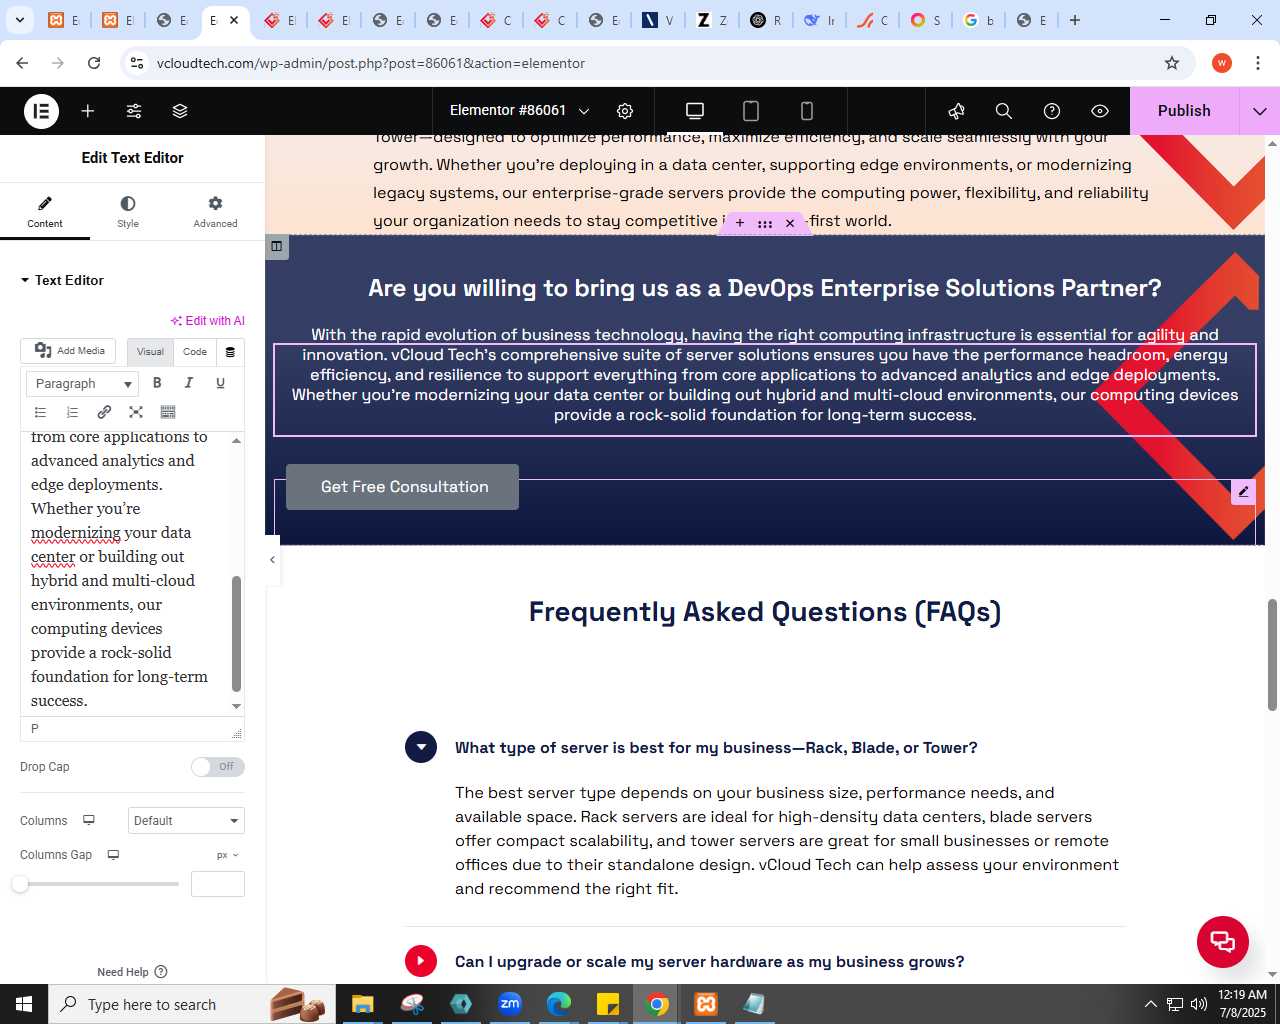Toggle the editor toolbar kitchen sink
Image resolution: width=1280 pixels, height=1024 pixels.
[x=168, y=412]
